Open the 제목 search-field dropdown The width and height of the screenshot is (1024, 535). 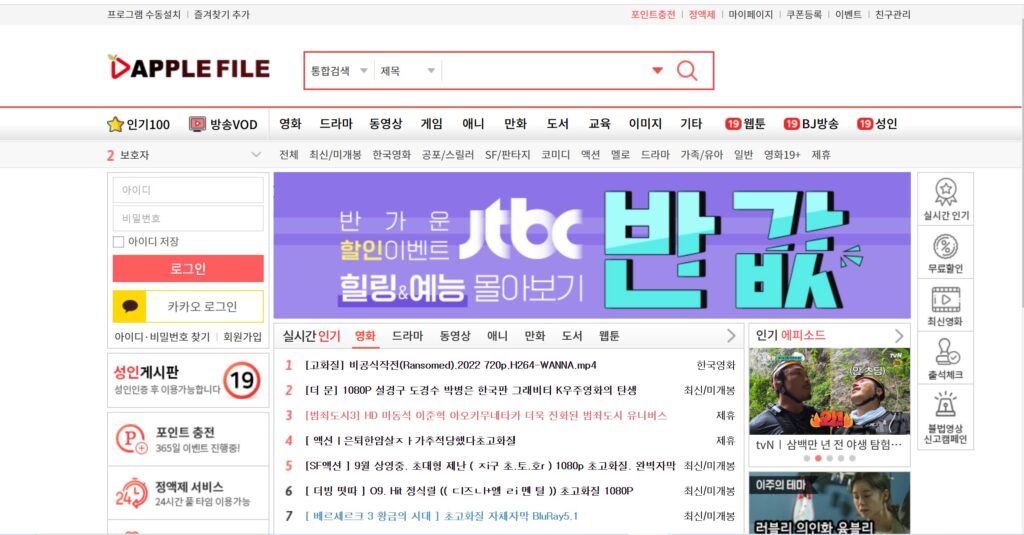[x=408, y=71]
